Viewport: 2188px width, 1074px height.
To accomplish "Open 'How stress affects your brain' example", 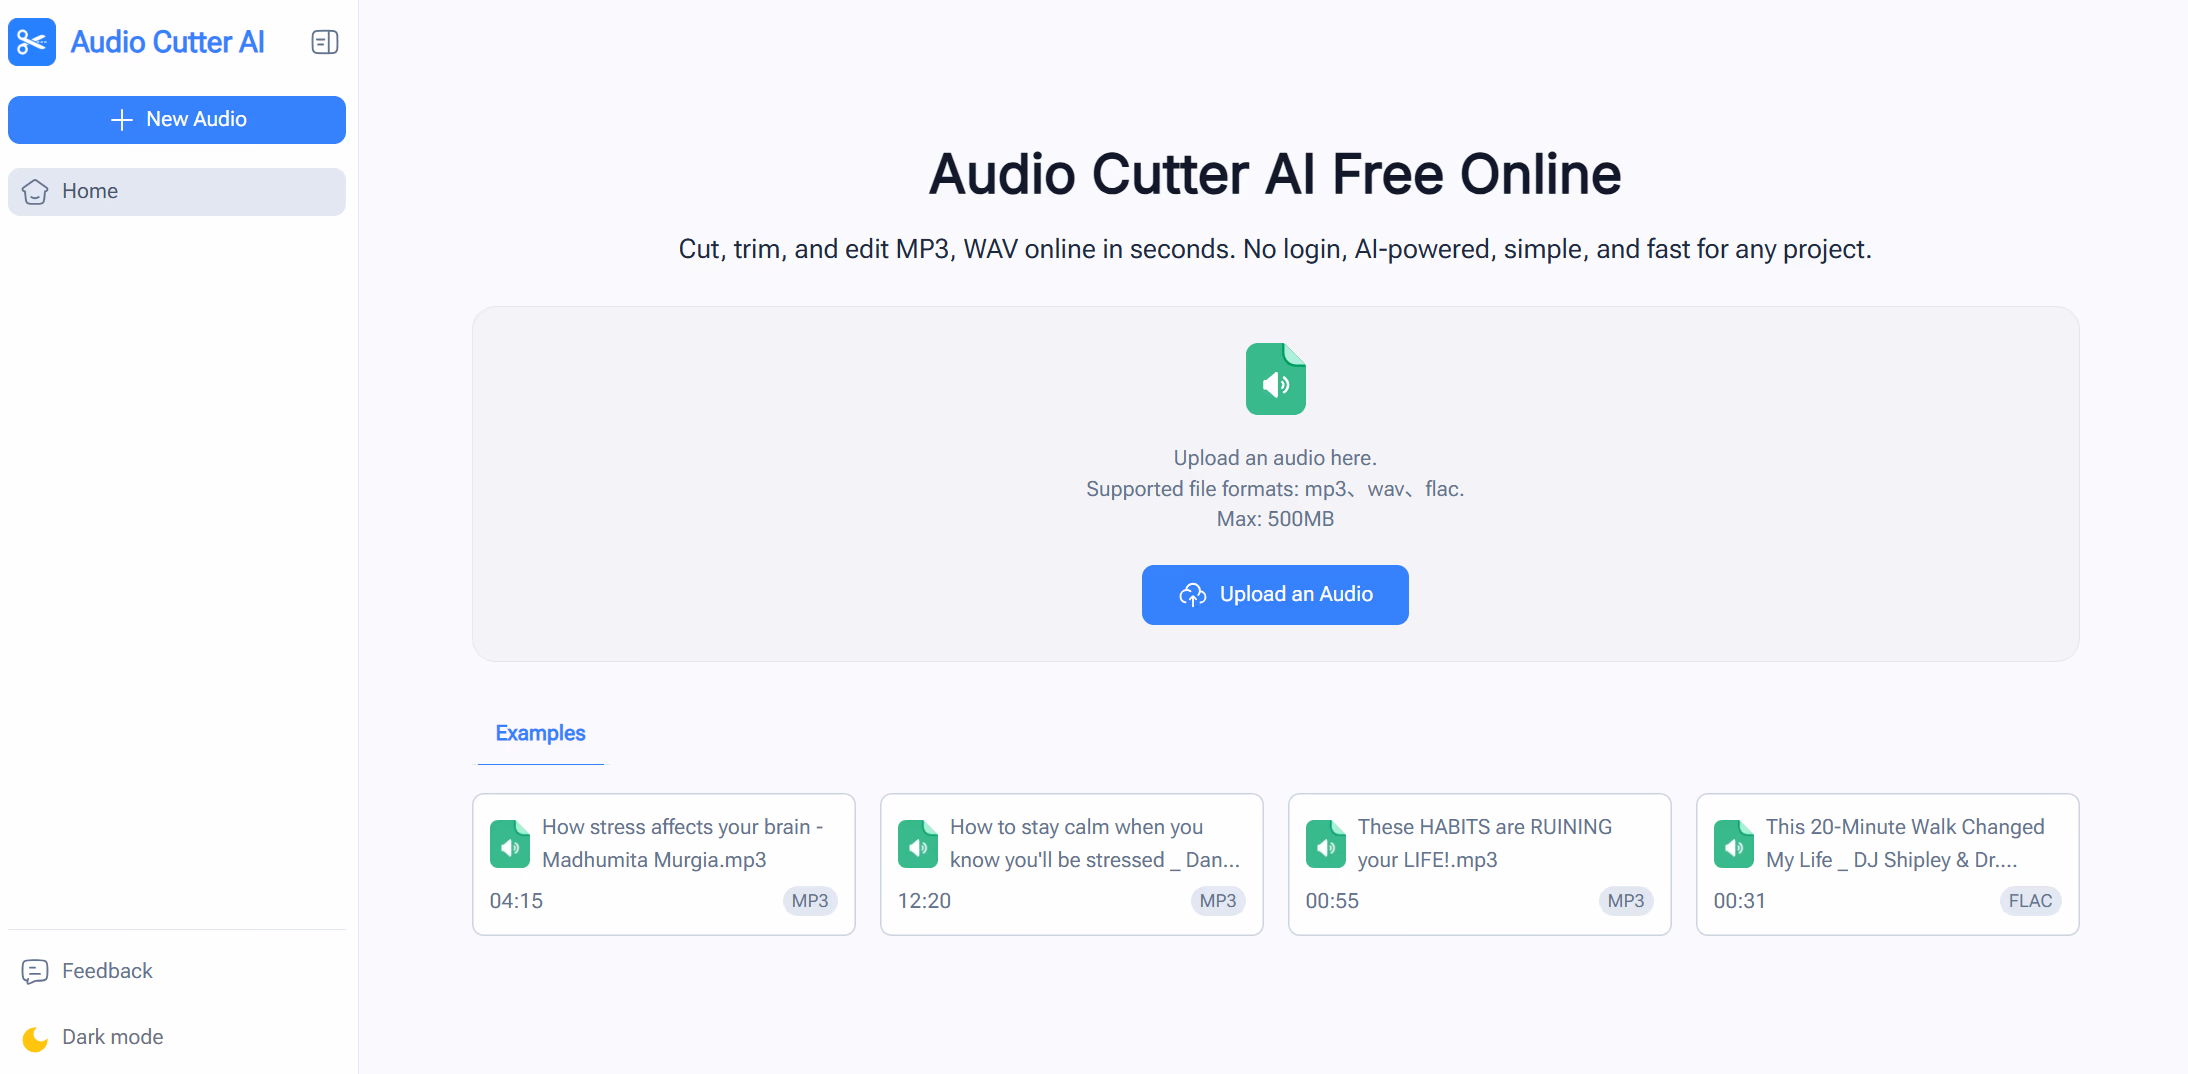I will [663, 864].
